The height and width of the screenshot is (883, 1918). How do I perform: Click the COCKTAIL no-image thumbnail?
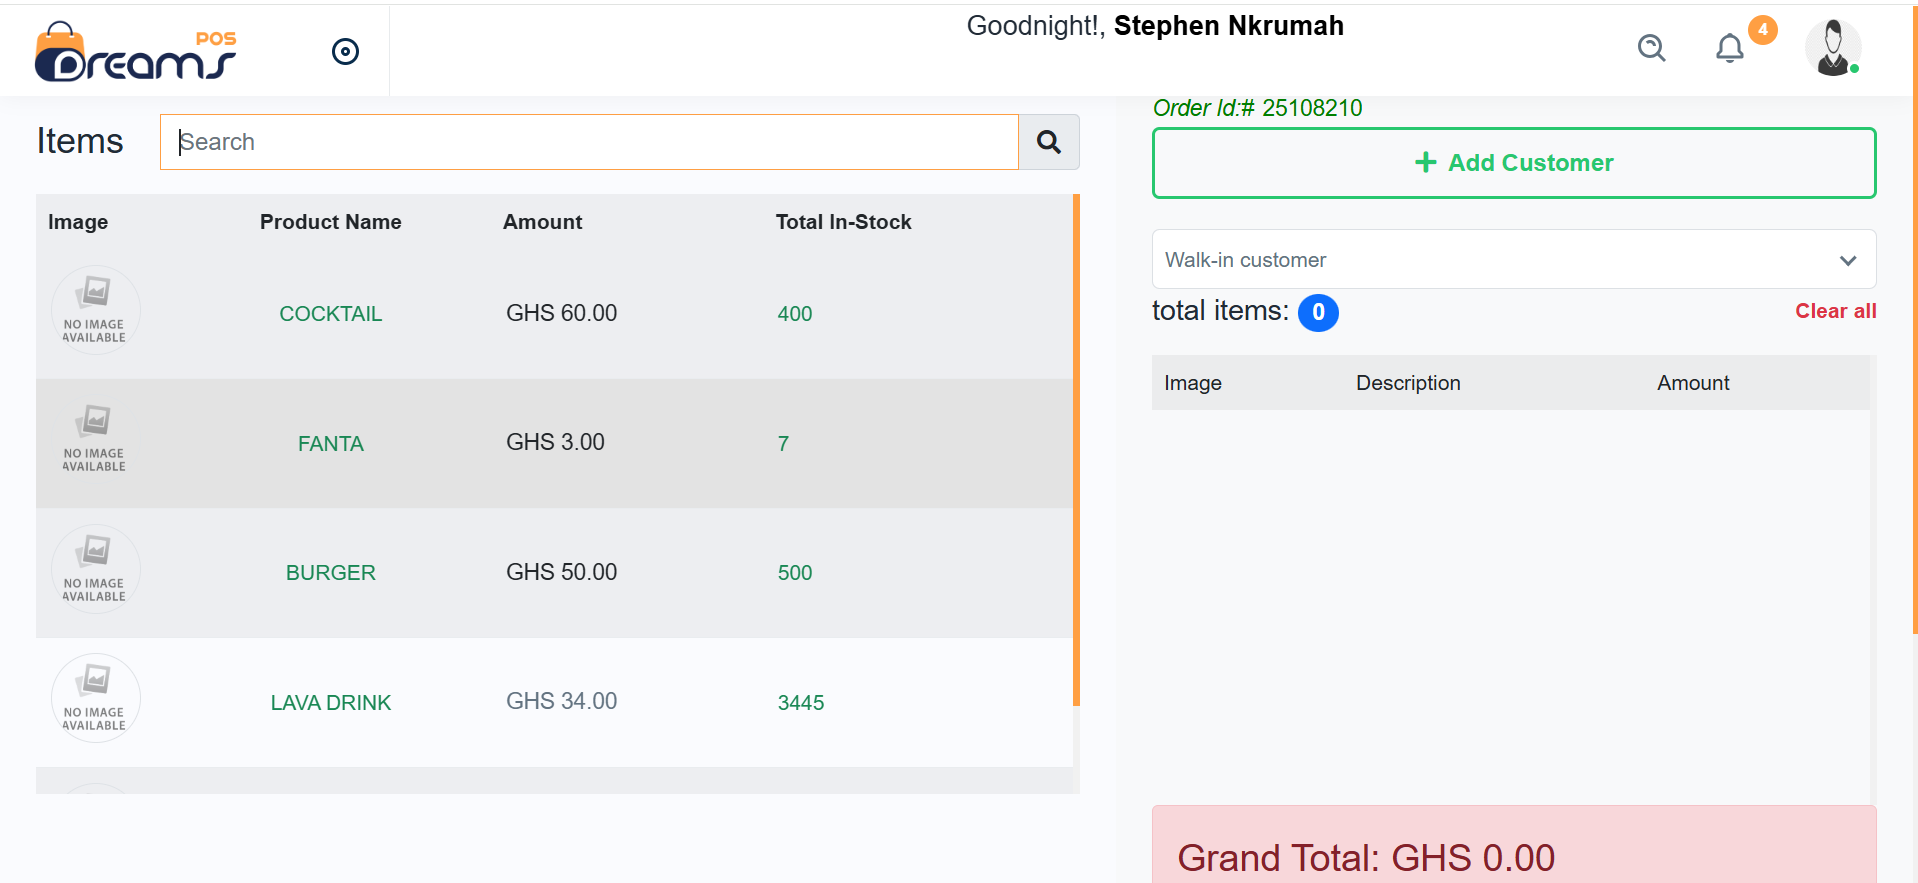(95, 310)
